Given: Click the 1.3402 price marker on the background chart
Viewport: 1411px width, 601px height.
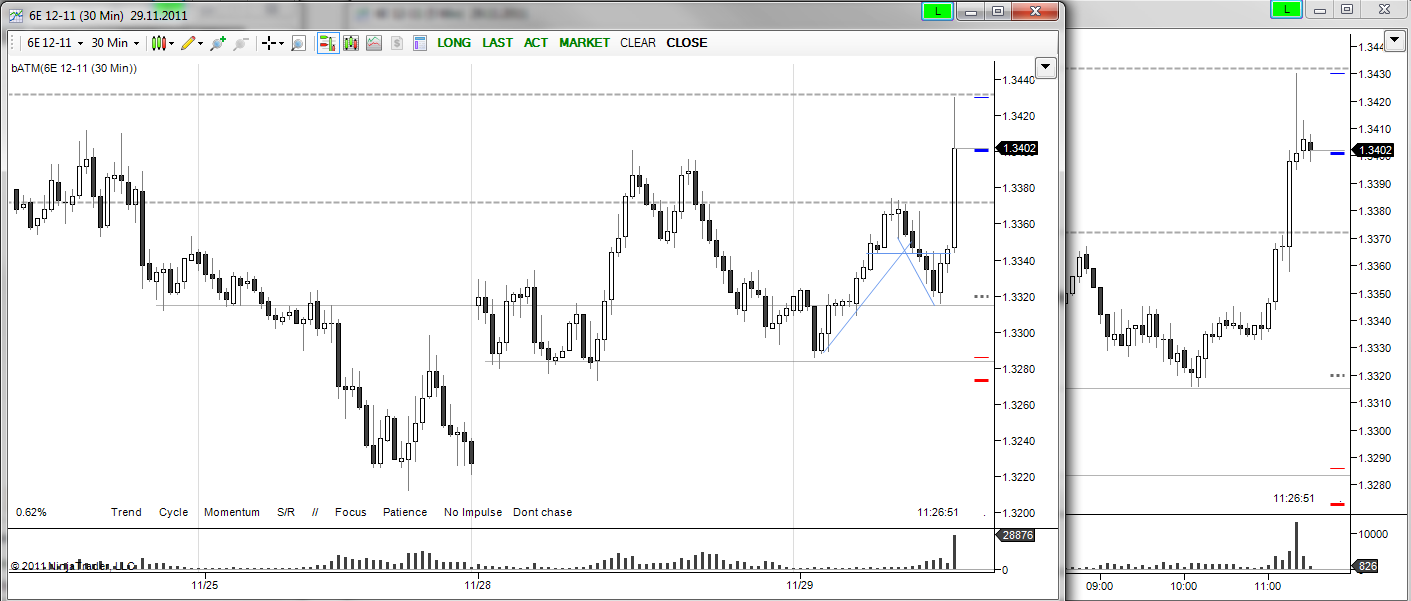Looking at the screenshot, I should (x=1373, y=151).
